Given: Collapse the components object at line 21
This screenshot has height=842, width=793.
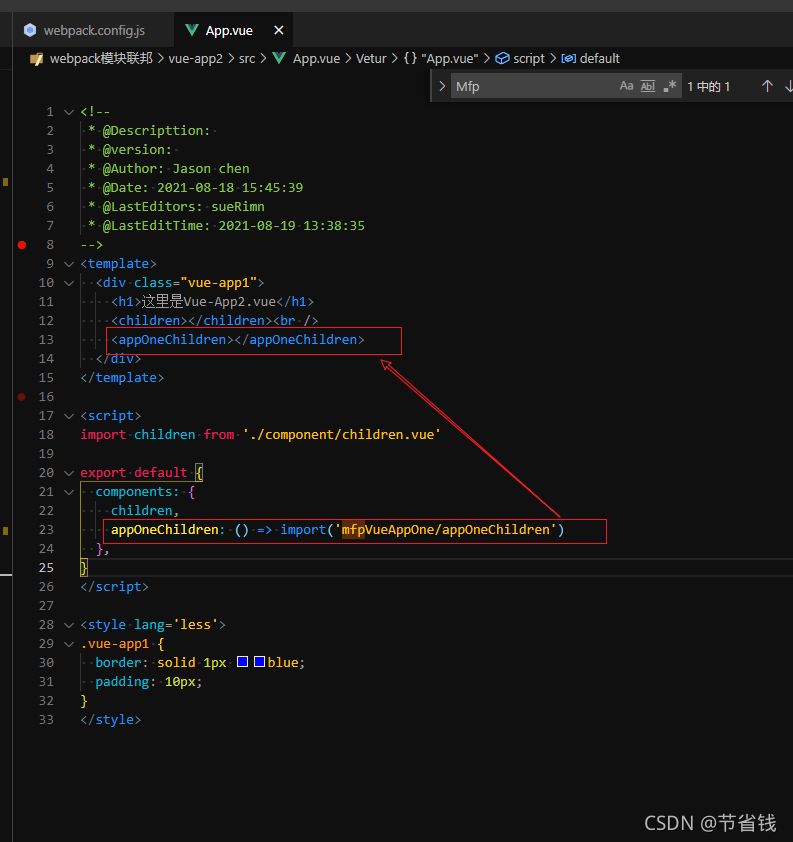Looking at the screenshot, I should click(69, 491).
